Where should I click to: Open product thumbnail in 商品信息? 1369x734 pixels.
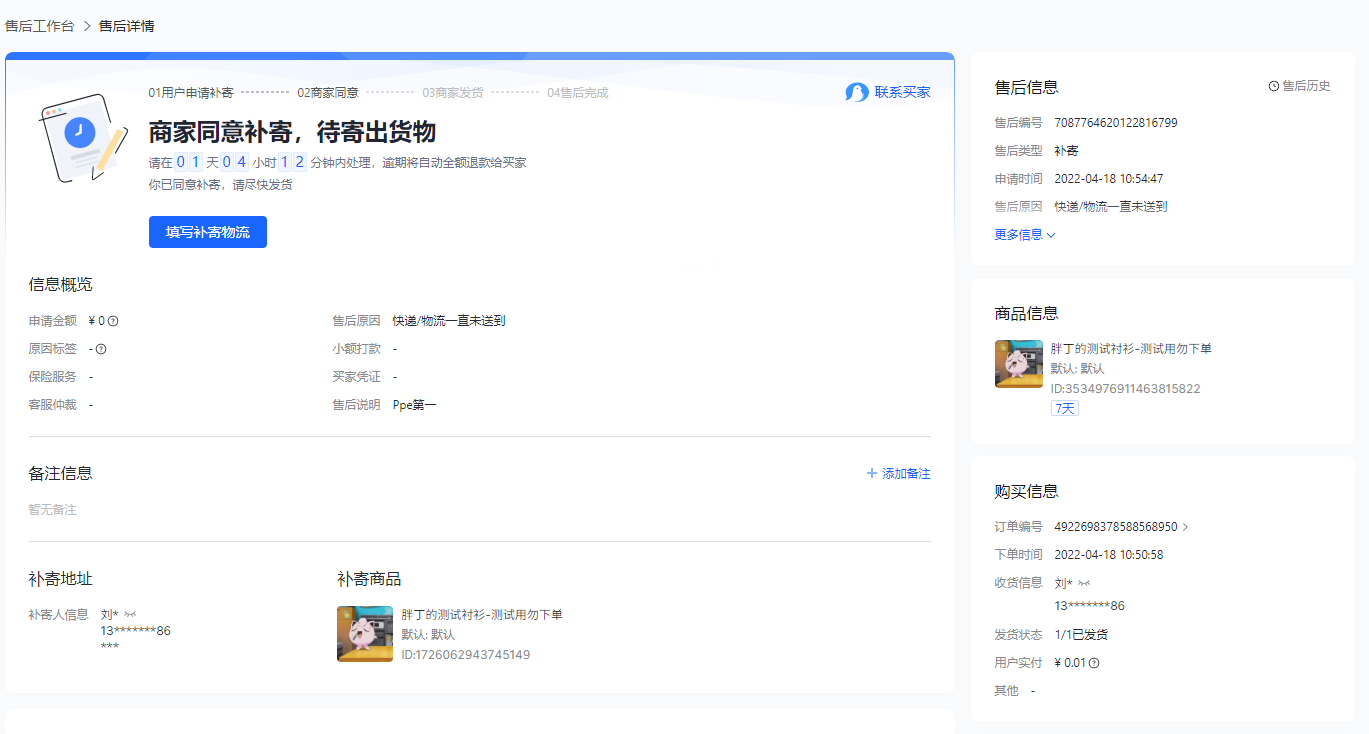(1018, 364)
